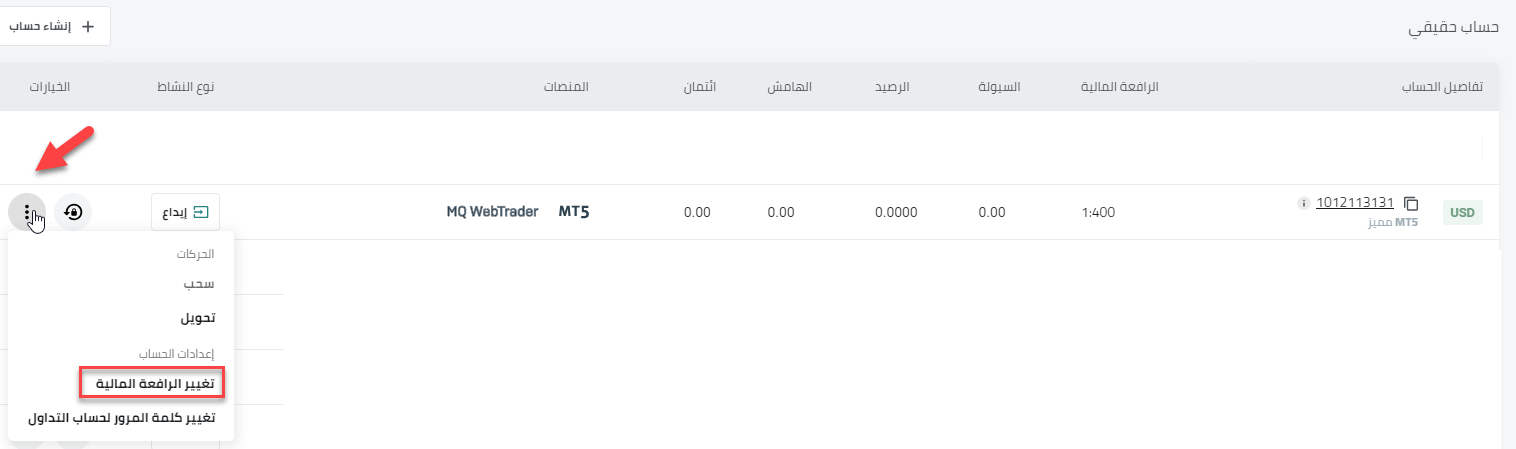Viewport: 1516px width, 449px height.
Task: Click the 1:400 leverage value
Action: pos(1098,212)
